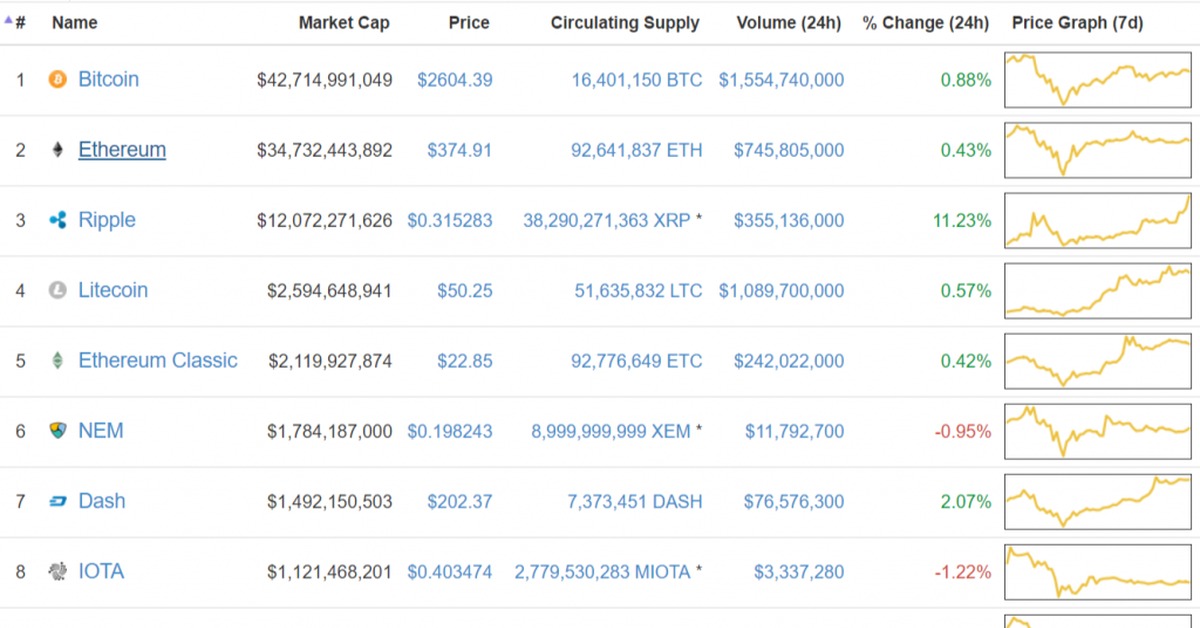
Task: Open Dash 7d price graph thumbnail
Action: [x=1098, y=501]
